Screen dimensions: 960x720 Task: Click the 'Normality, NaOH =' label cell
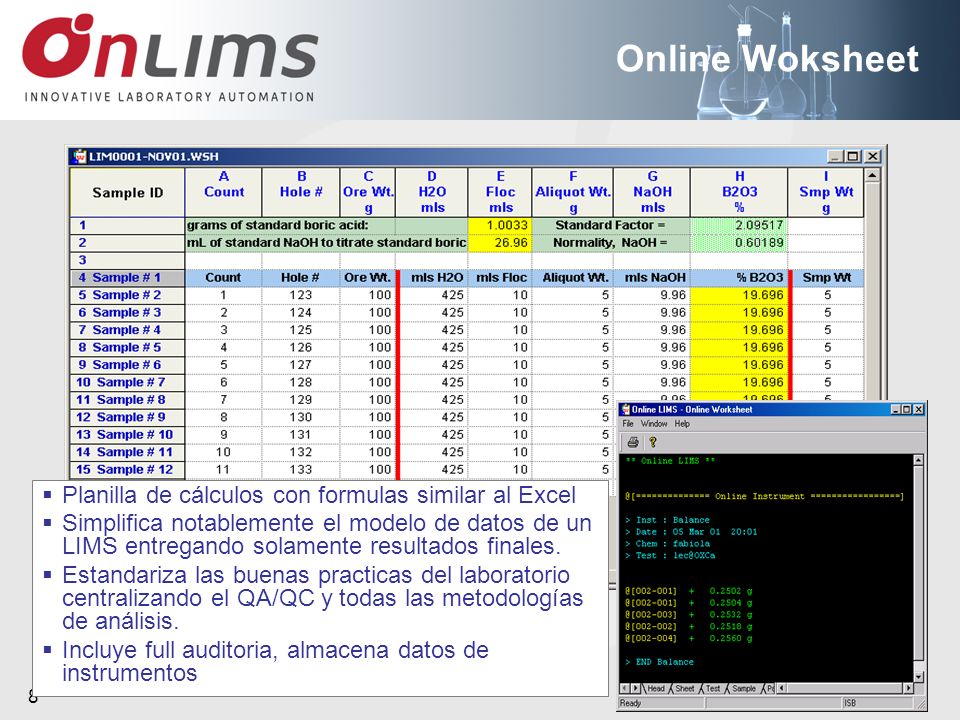tap(611, 243)
